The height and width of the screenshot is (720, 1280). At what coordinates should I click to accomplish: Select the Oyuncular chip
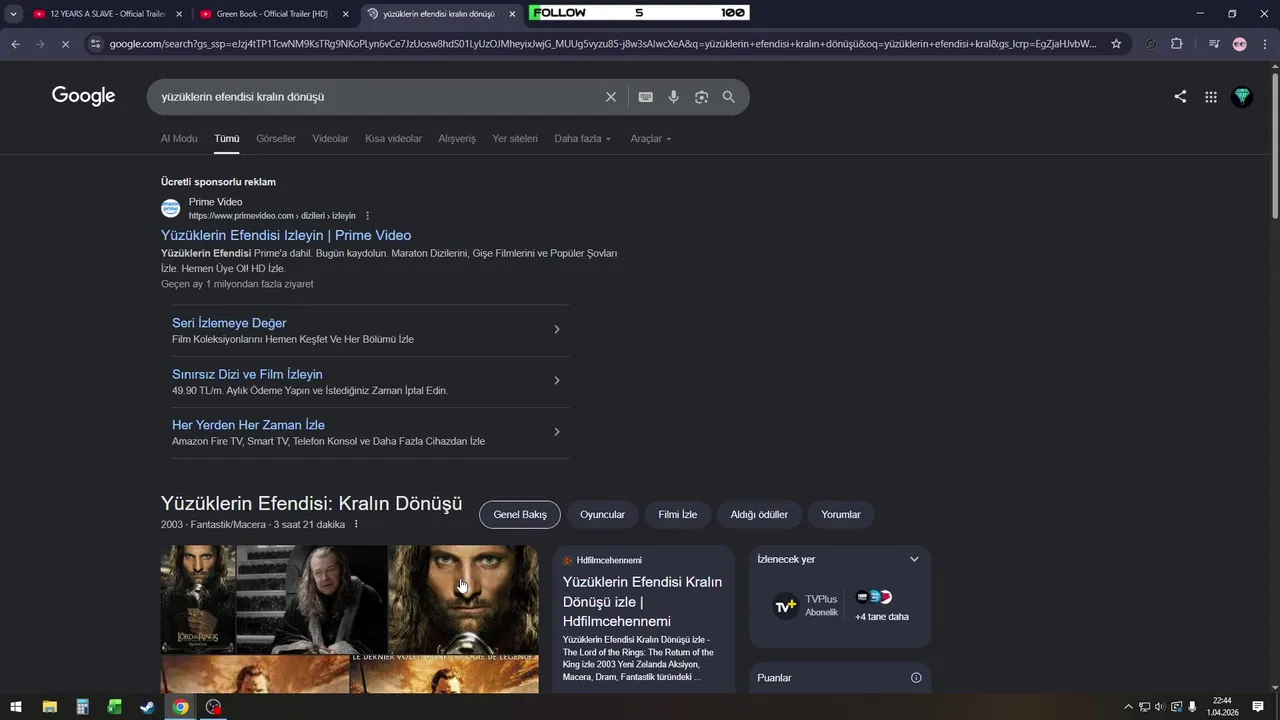[x=602, y=515]
